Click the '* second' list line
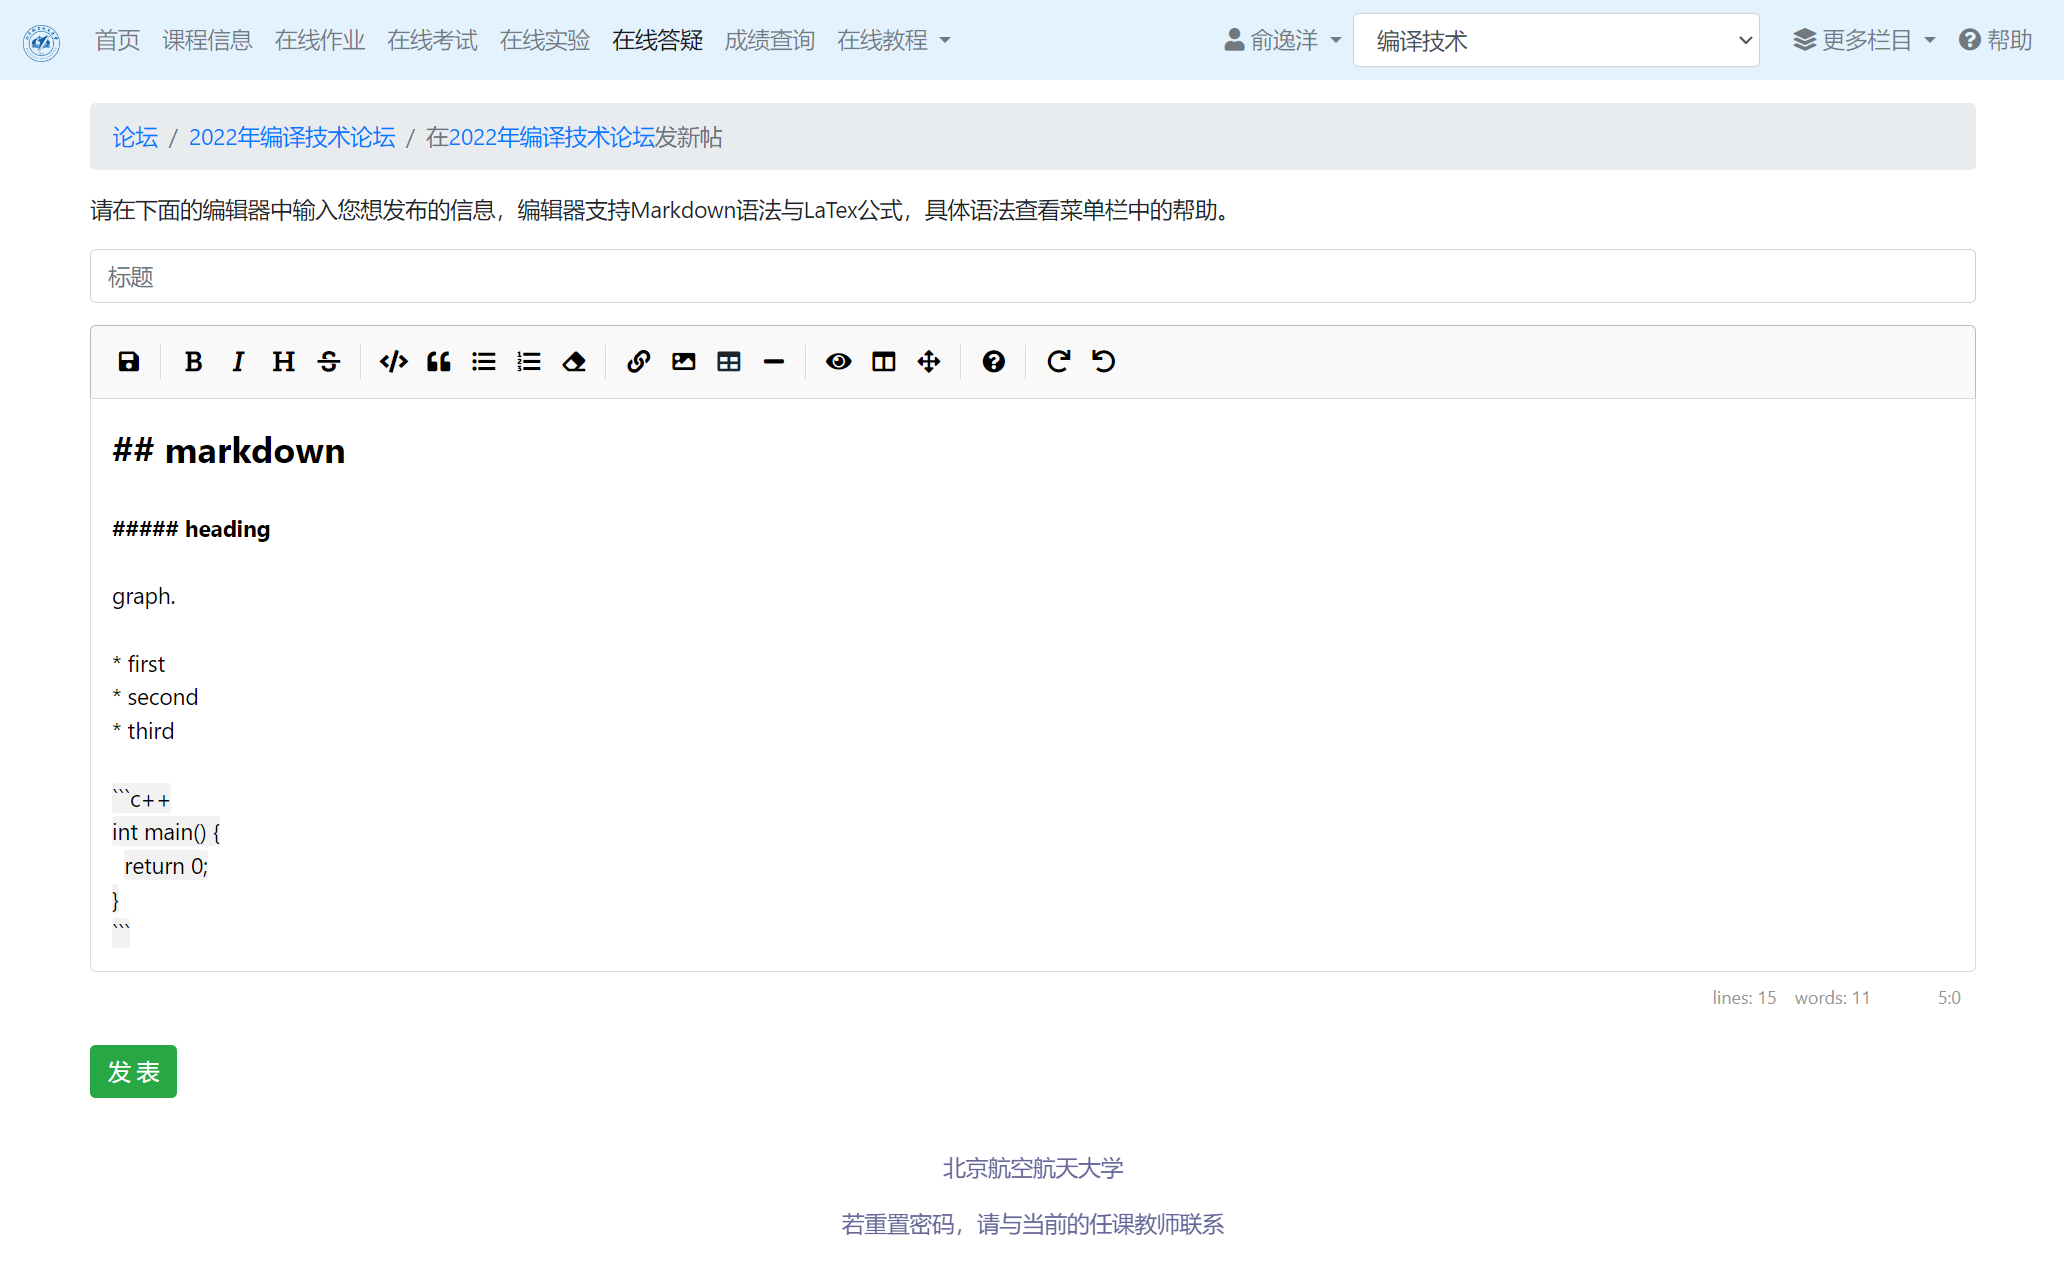Screen dimensions: 2064x1285 155,698
